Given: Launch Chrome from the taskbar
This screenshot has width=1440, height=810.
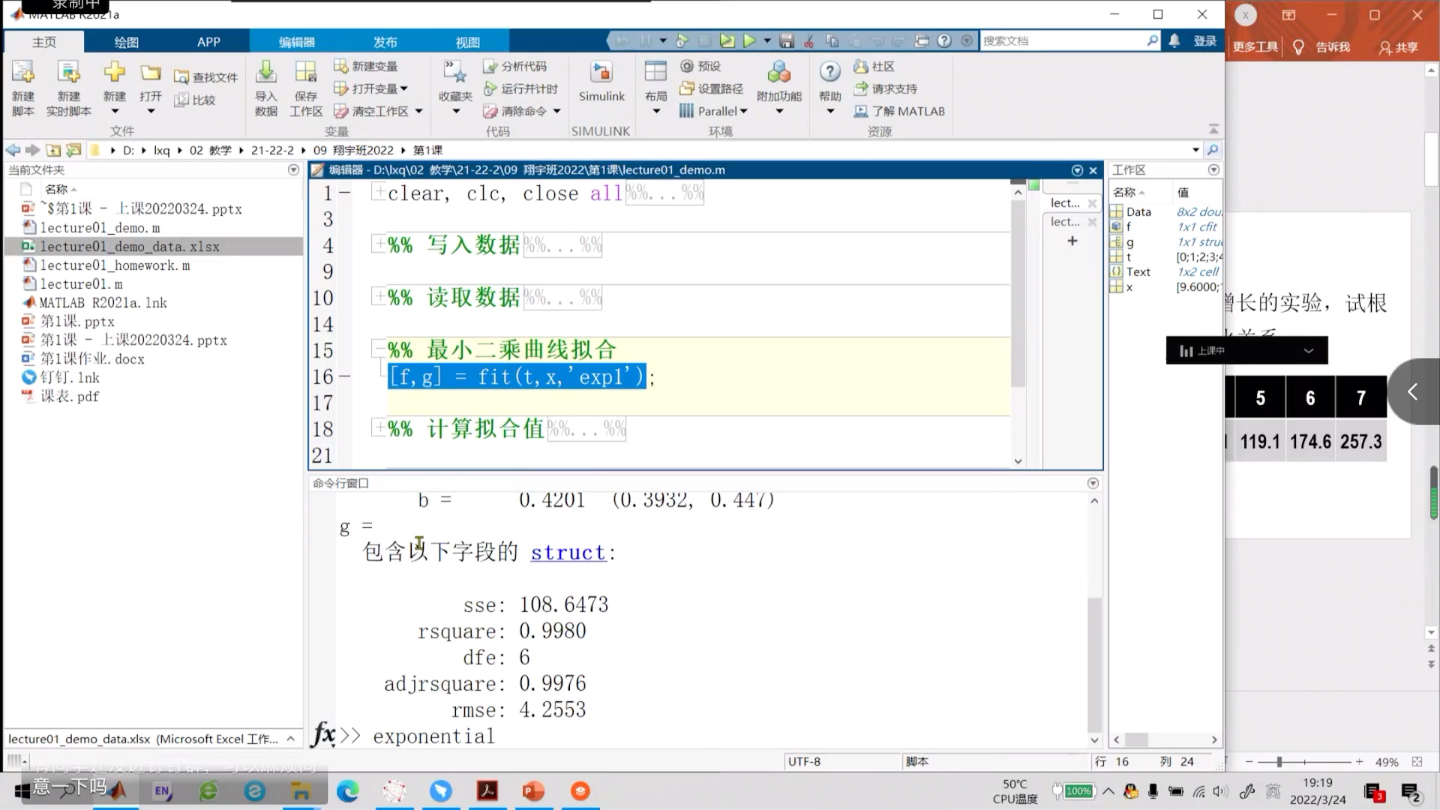Looking at the screenshot, I should click(x=348, y=790).
